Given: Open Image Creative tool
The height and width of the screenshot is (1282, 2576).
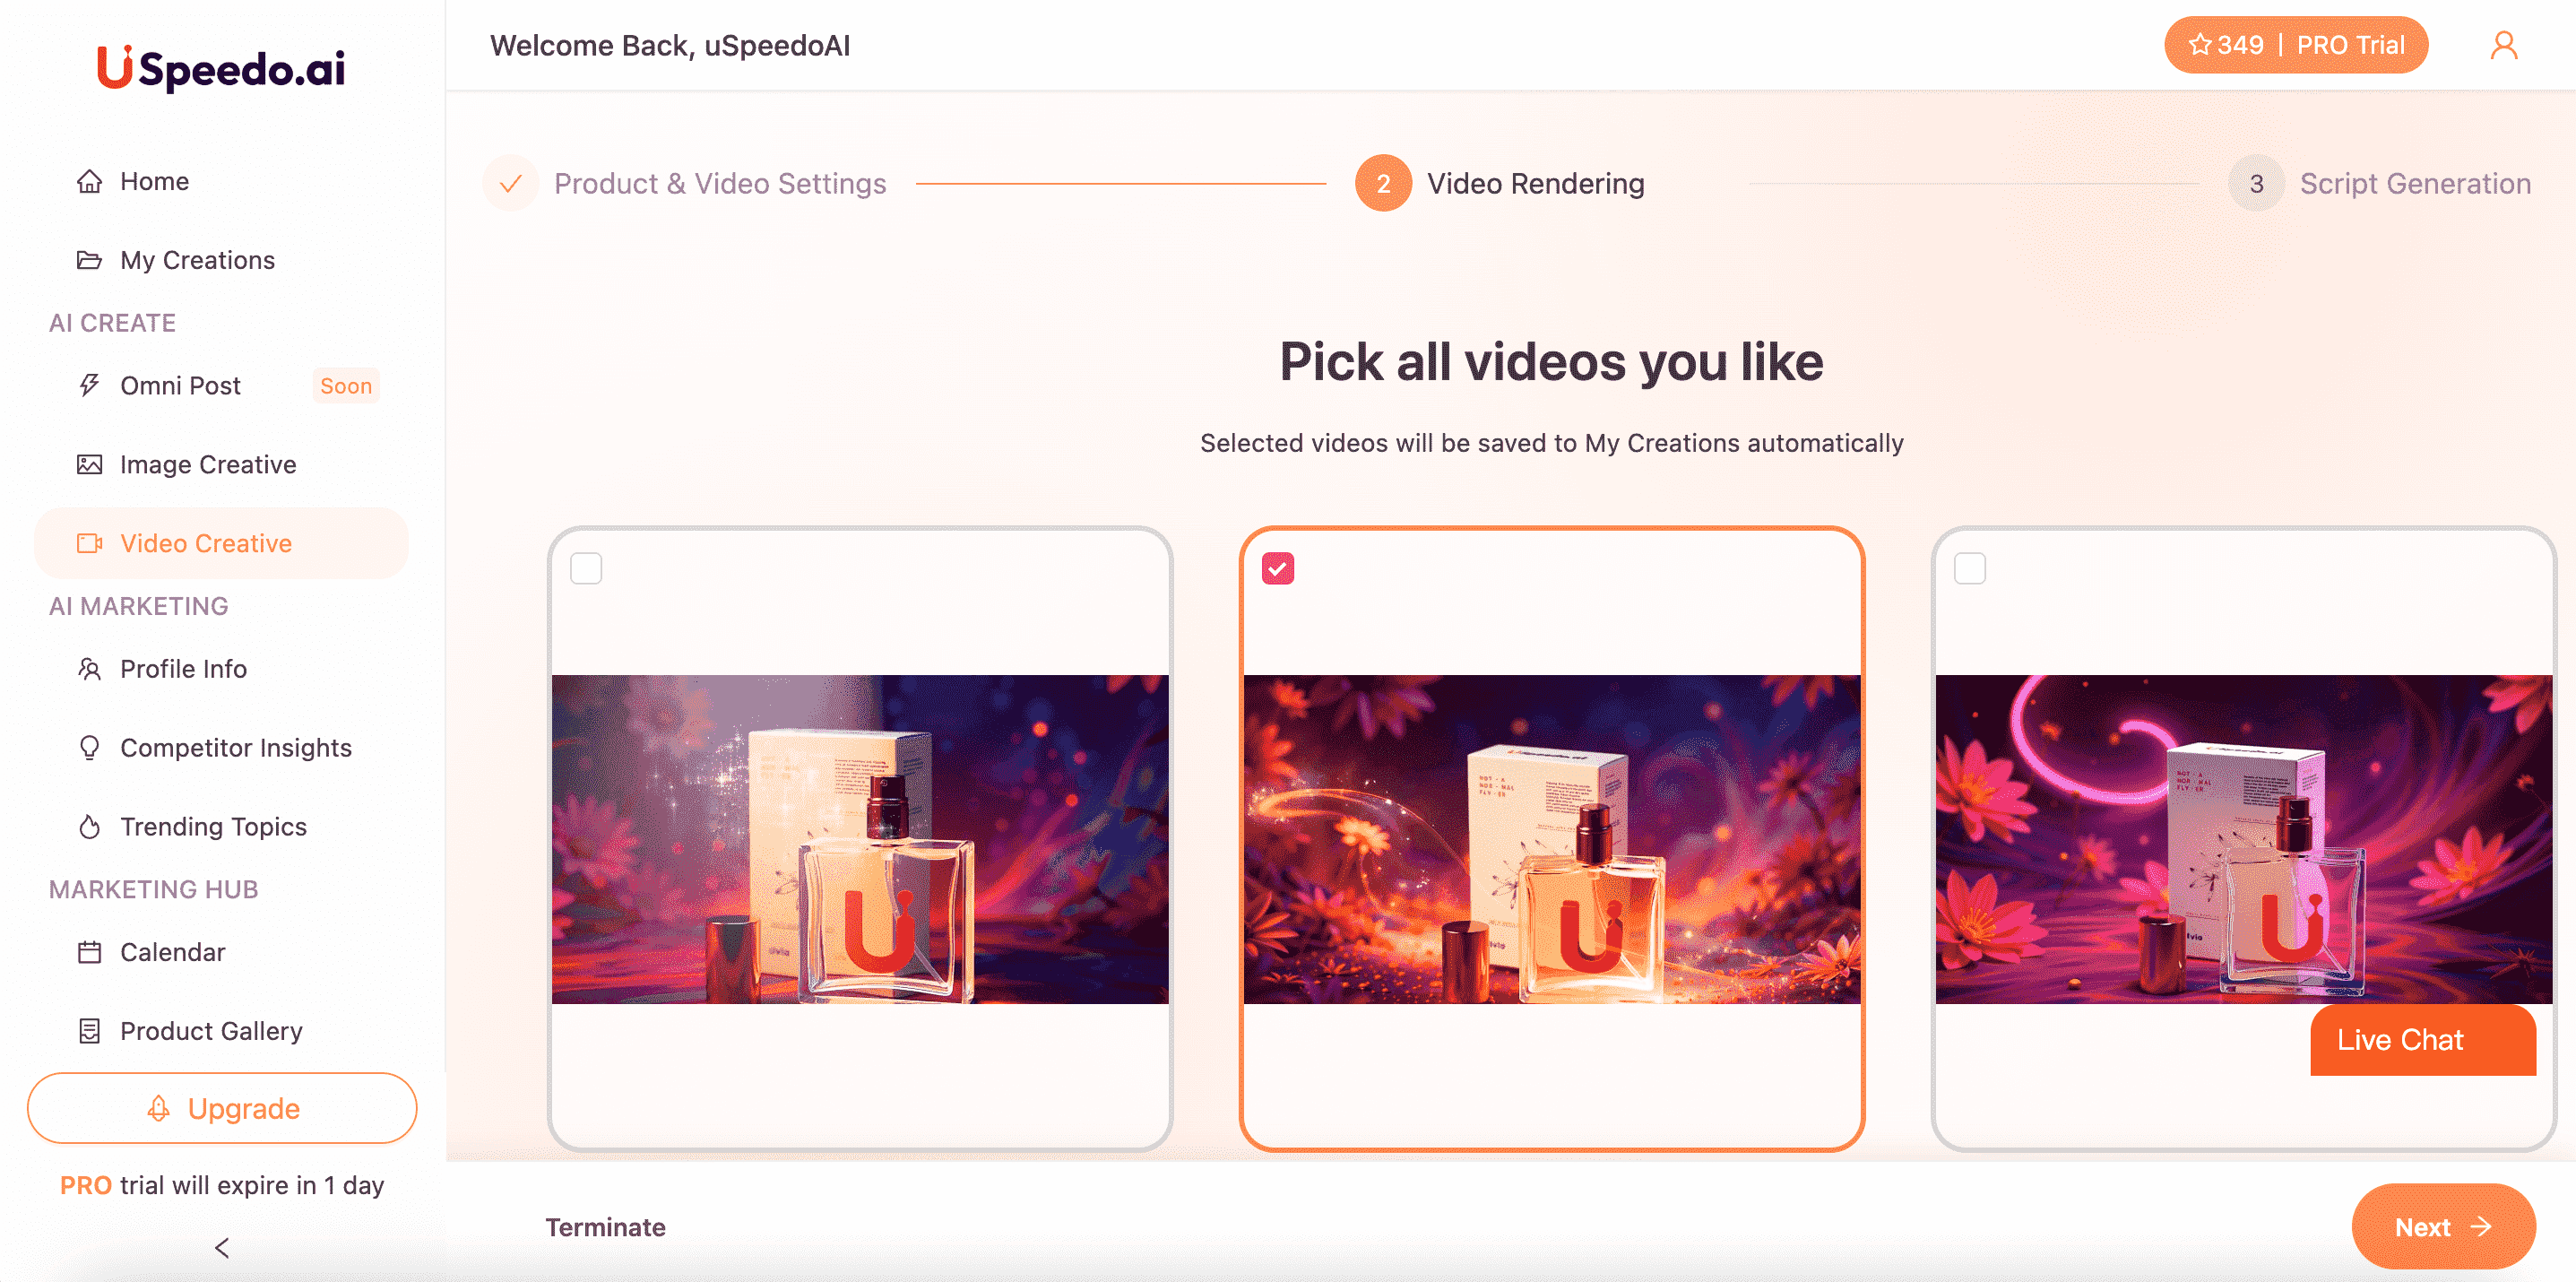Looking at the screenshot, I should tap(207, 464).
